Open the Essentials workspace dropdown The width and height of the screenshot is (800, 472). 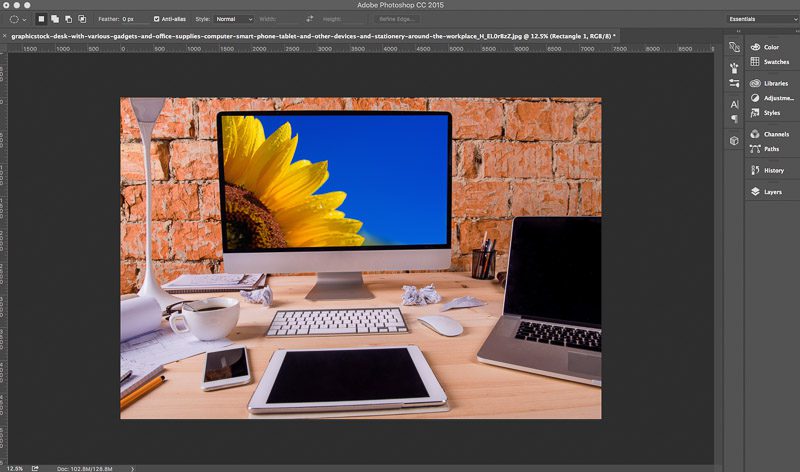(762, 19)
